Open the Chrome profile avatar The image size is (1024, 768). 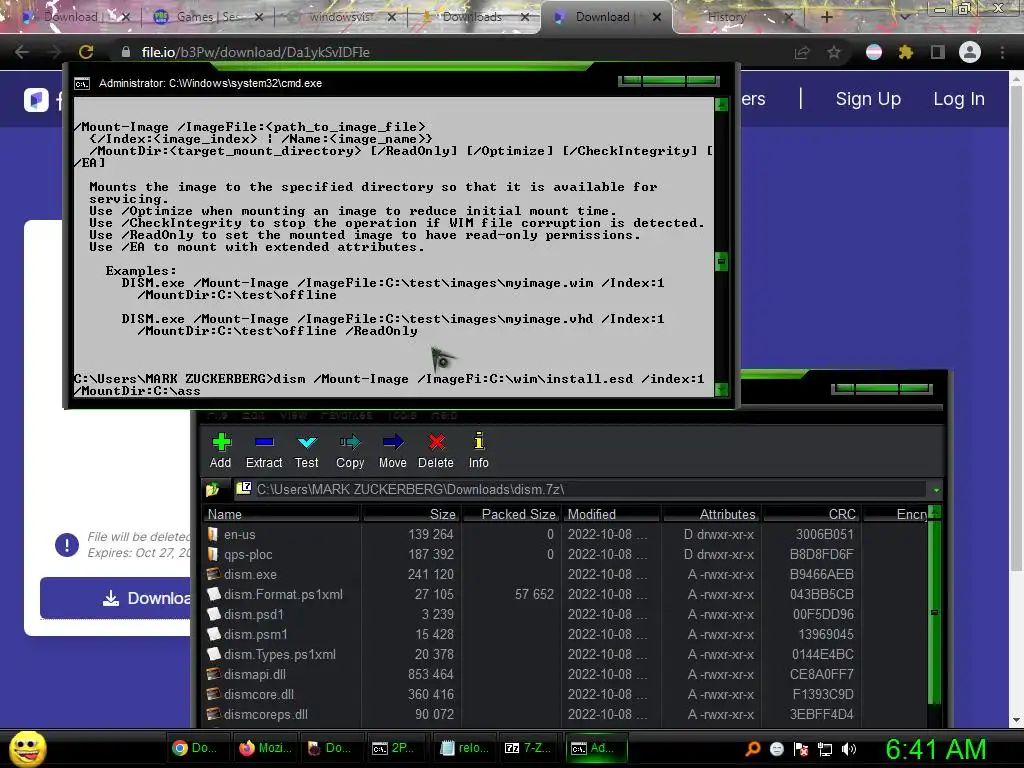click(x=970, y=52)
